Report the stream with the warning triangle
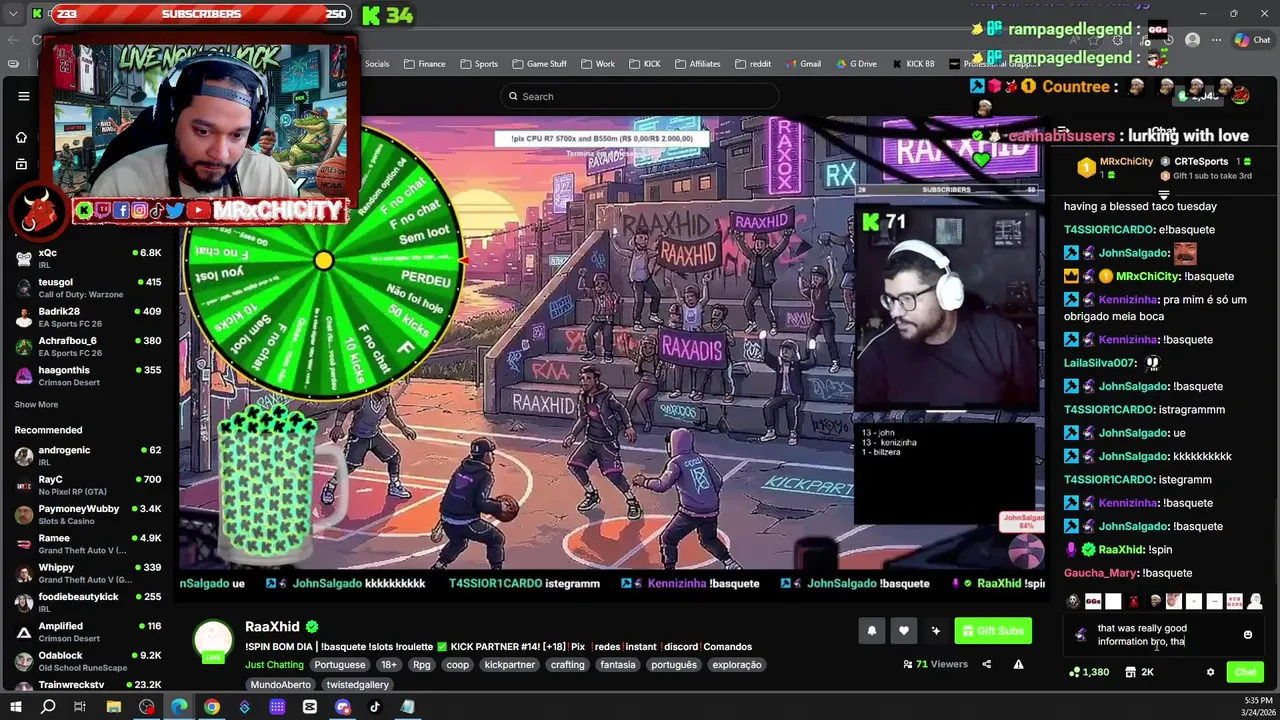Screen dimensions: 1280x720 1018,664
